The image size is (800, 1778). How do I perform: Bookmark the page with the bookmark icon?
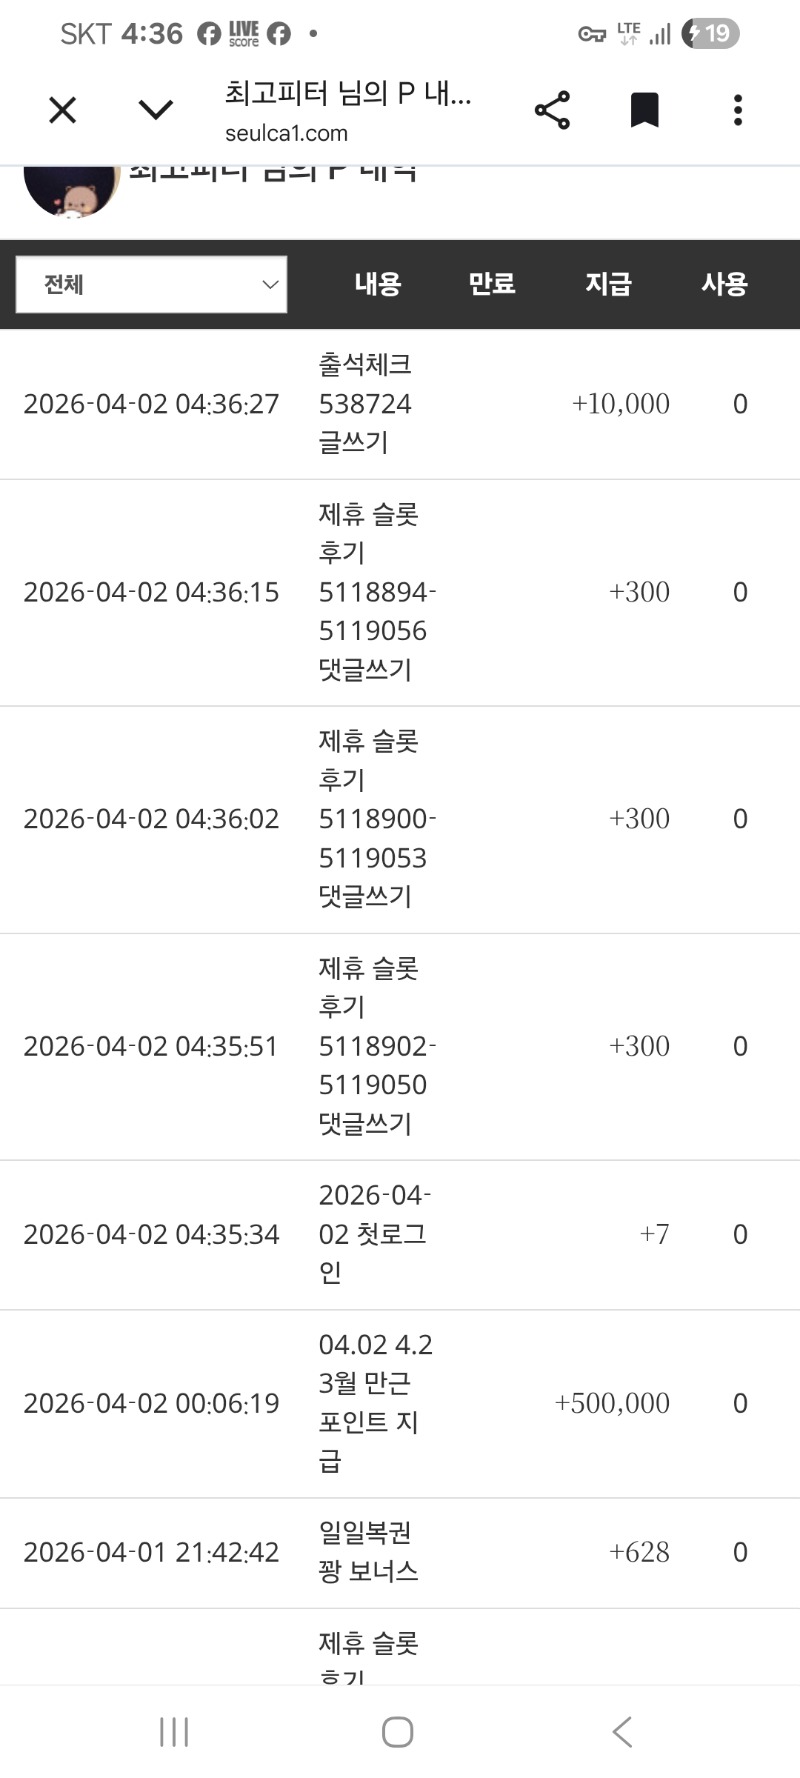point(644,110)
